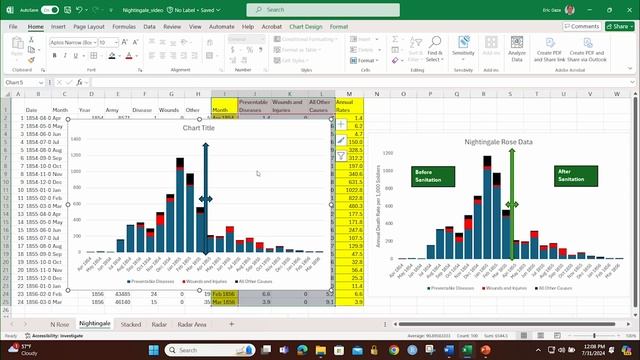
Task: Click the Chart Elements plus button
Action: (x=341, y=124)
